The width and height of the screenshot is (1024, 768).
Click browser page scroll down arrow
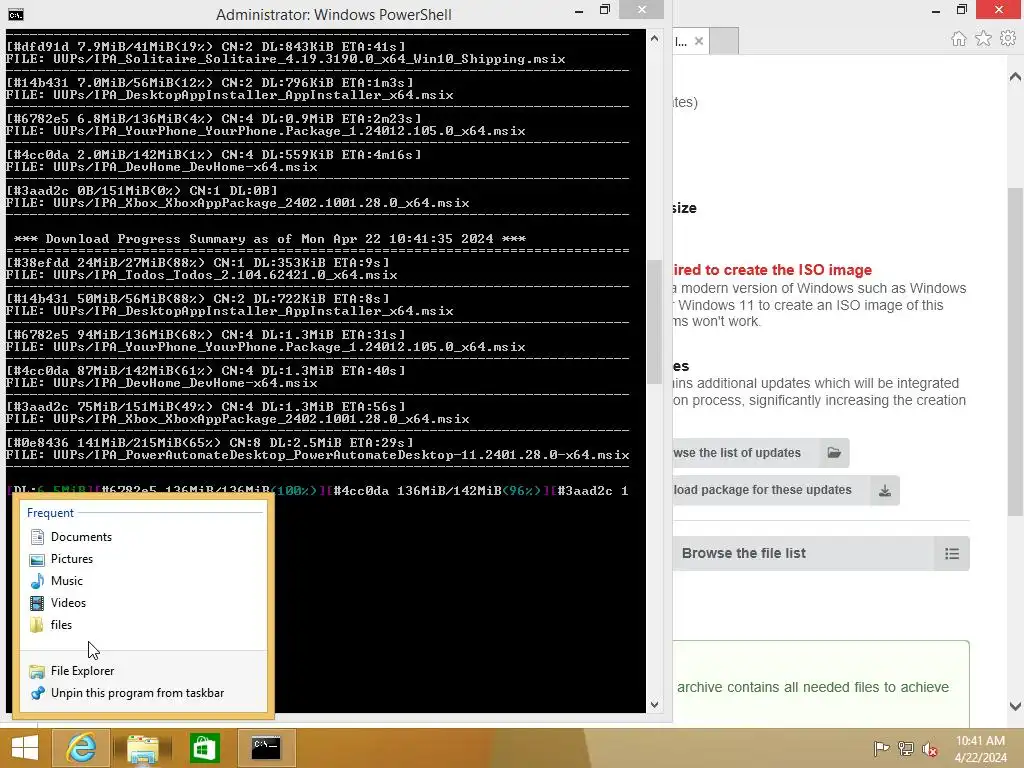coord(1015,706)
